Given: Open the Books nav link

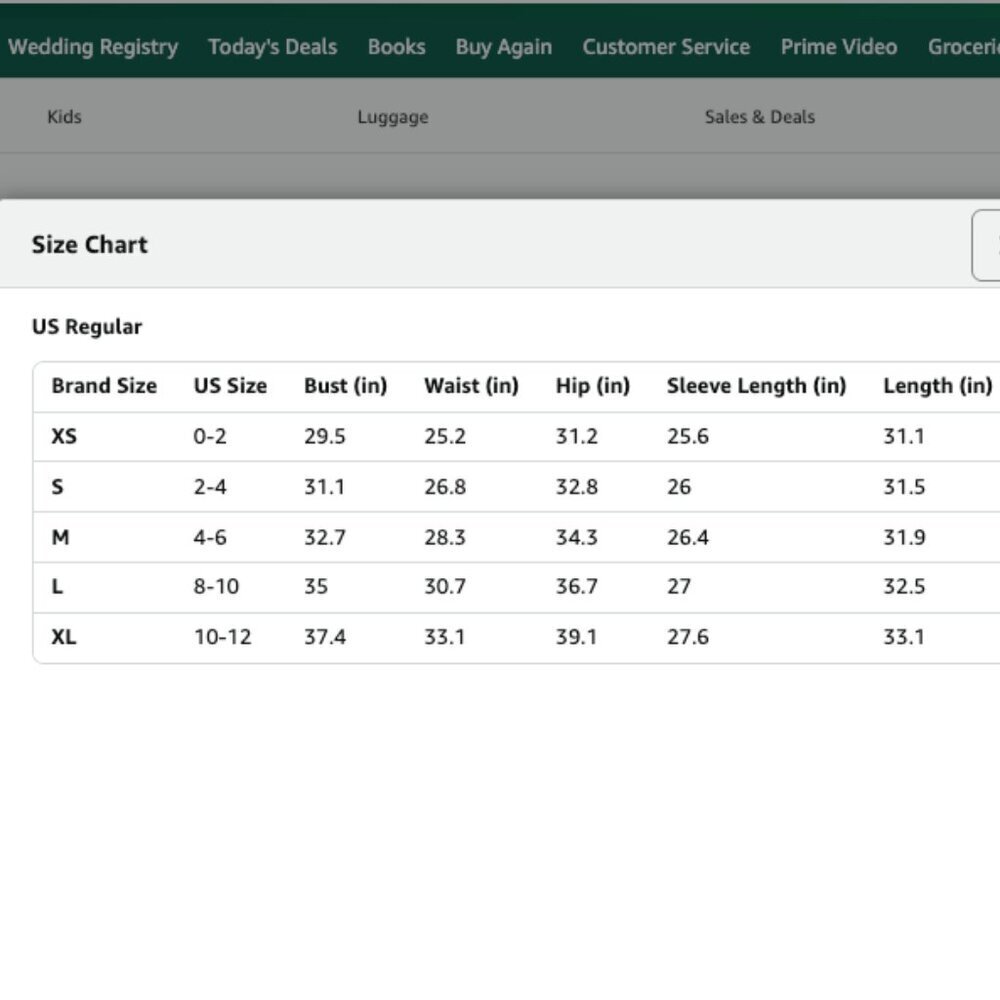Looking at the screenshot, I should pyautogui.click(x=396, y=47).
